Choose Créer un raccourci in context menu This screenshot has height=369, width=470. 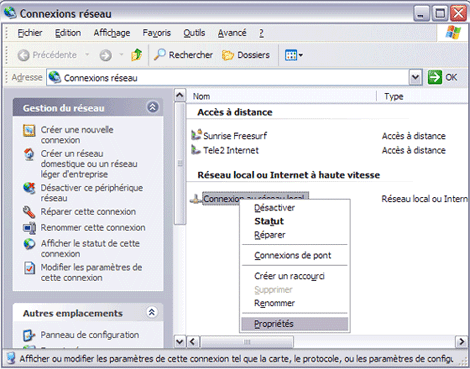(295, 276)
